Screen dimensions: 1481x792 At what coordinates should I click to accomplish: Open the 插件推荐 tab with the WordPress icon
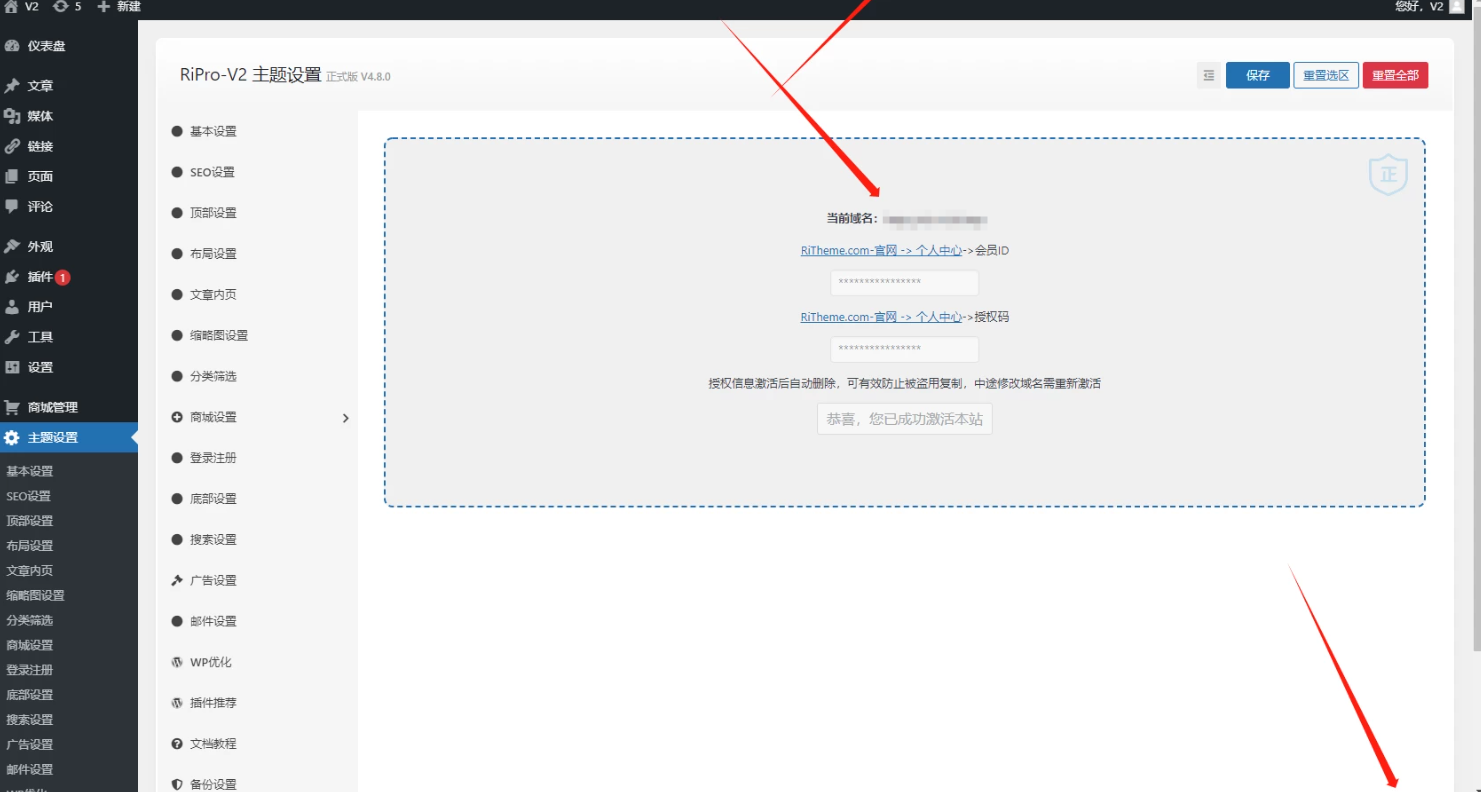pos(204,703)
